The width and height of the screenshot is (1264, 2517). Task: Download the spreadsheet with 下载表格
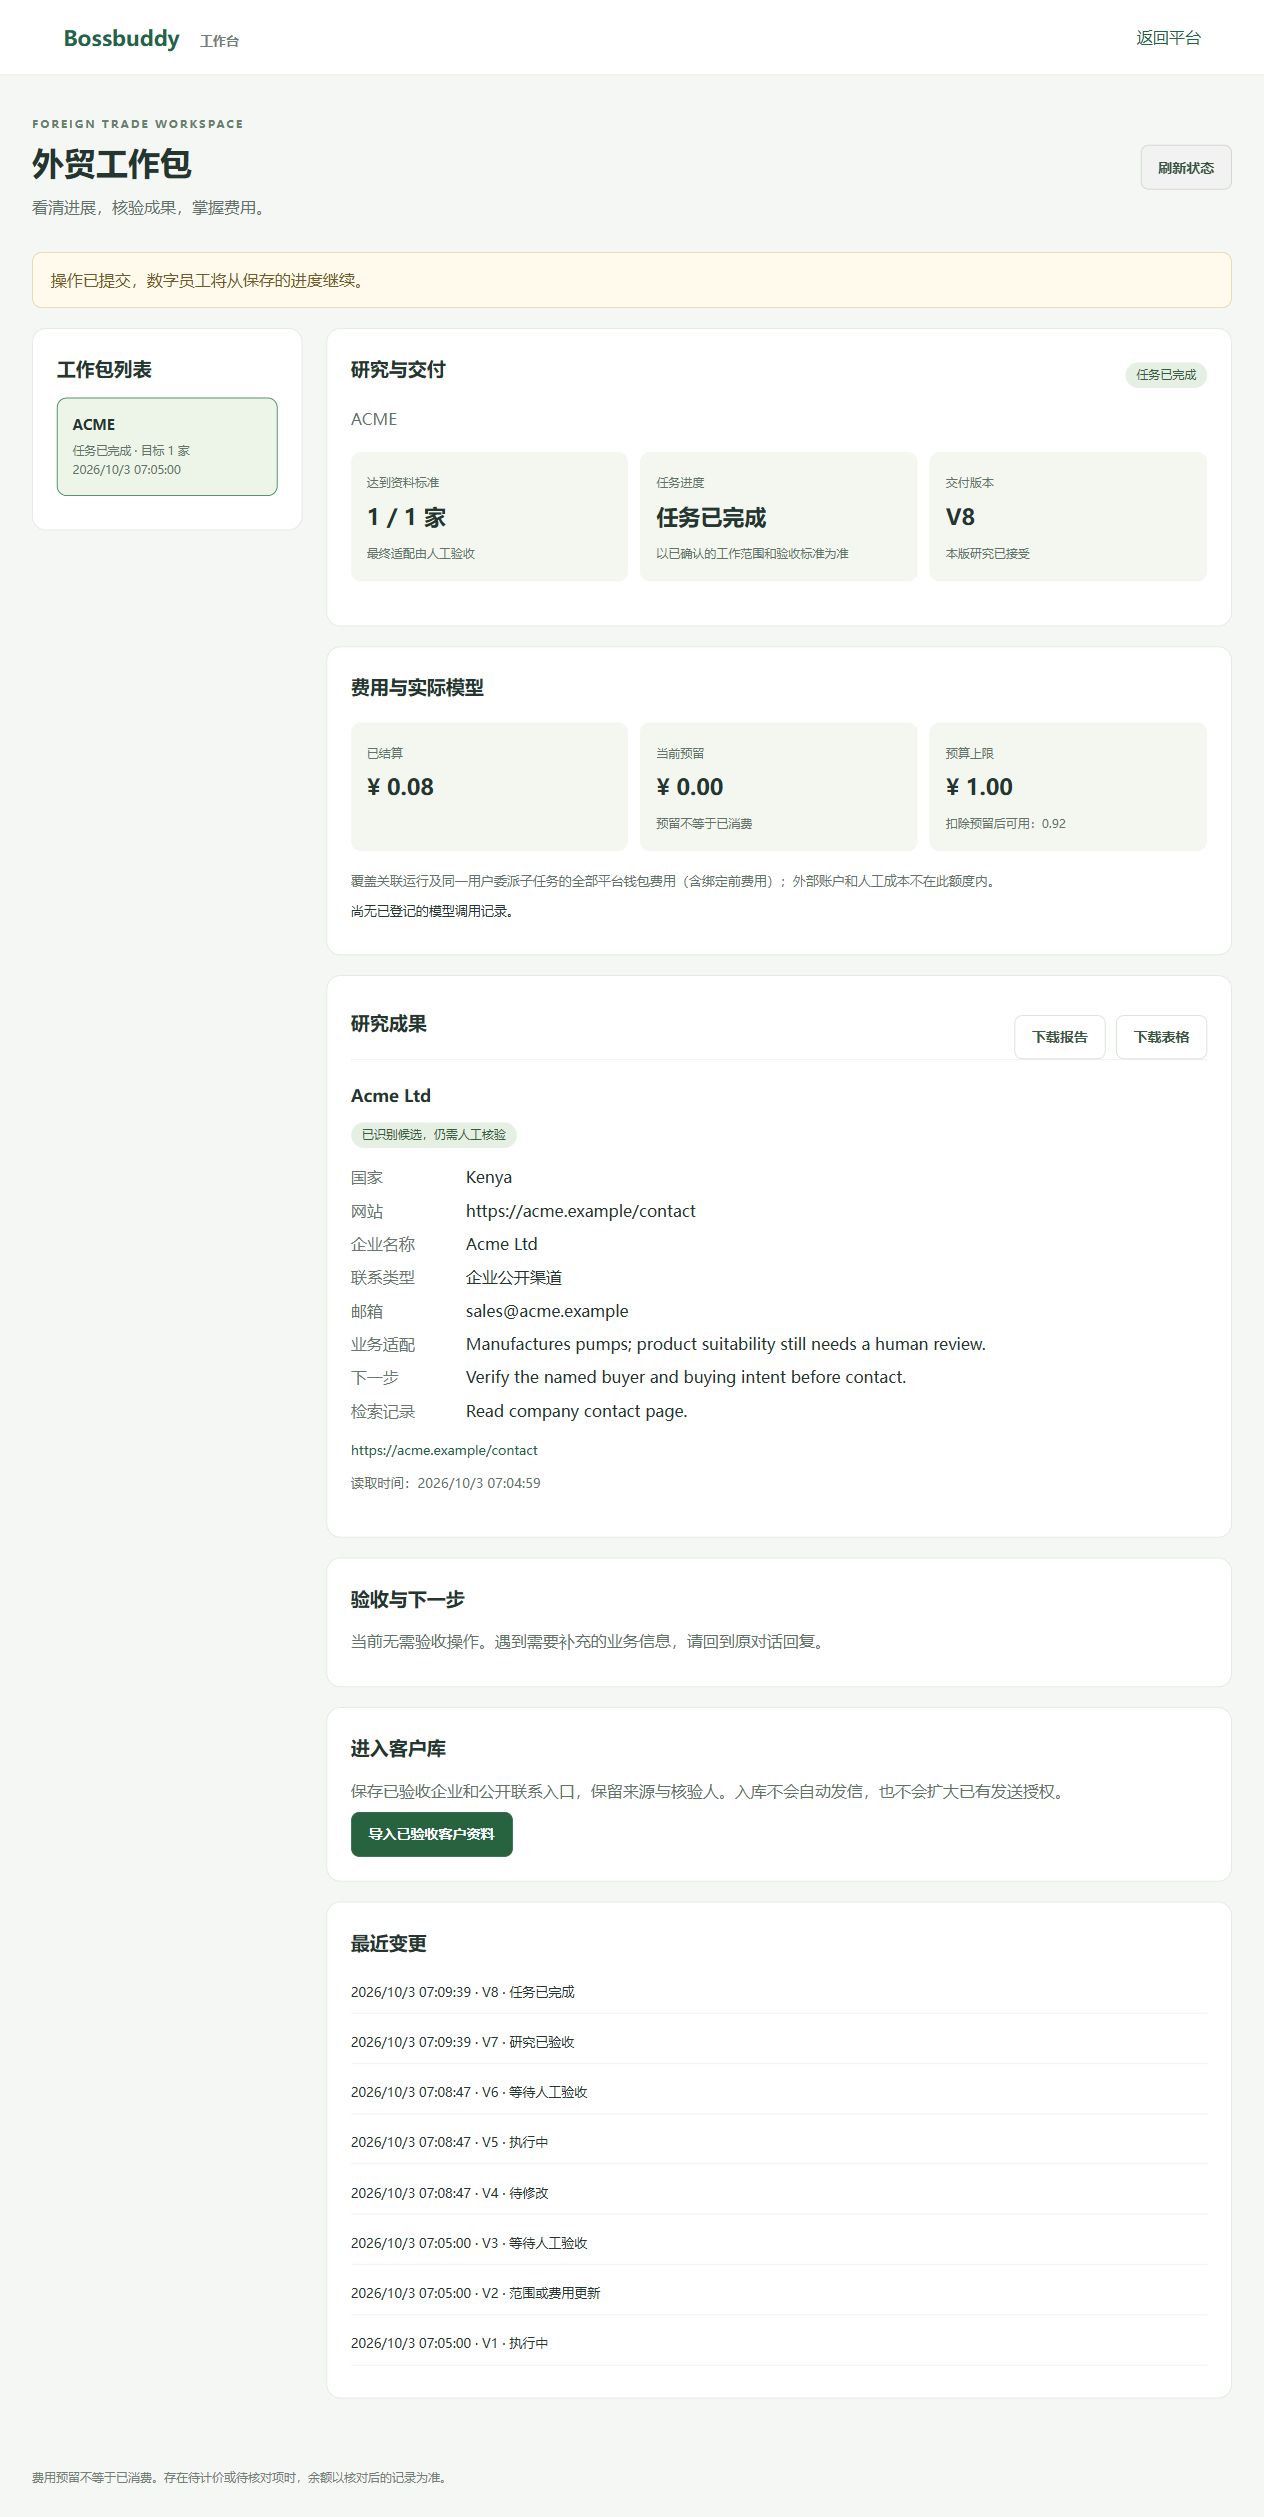coord(1161,1037)
